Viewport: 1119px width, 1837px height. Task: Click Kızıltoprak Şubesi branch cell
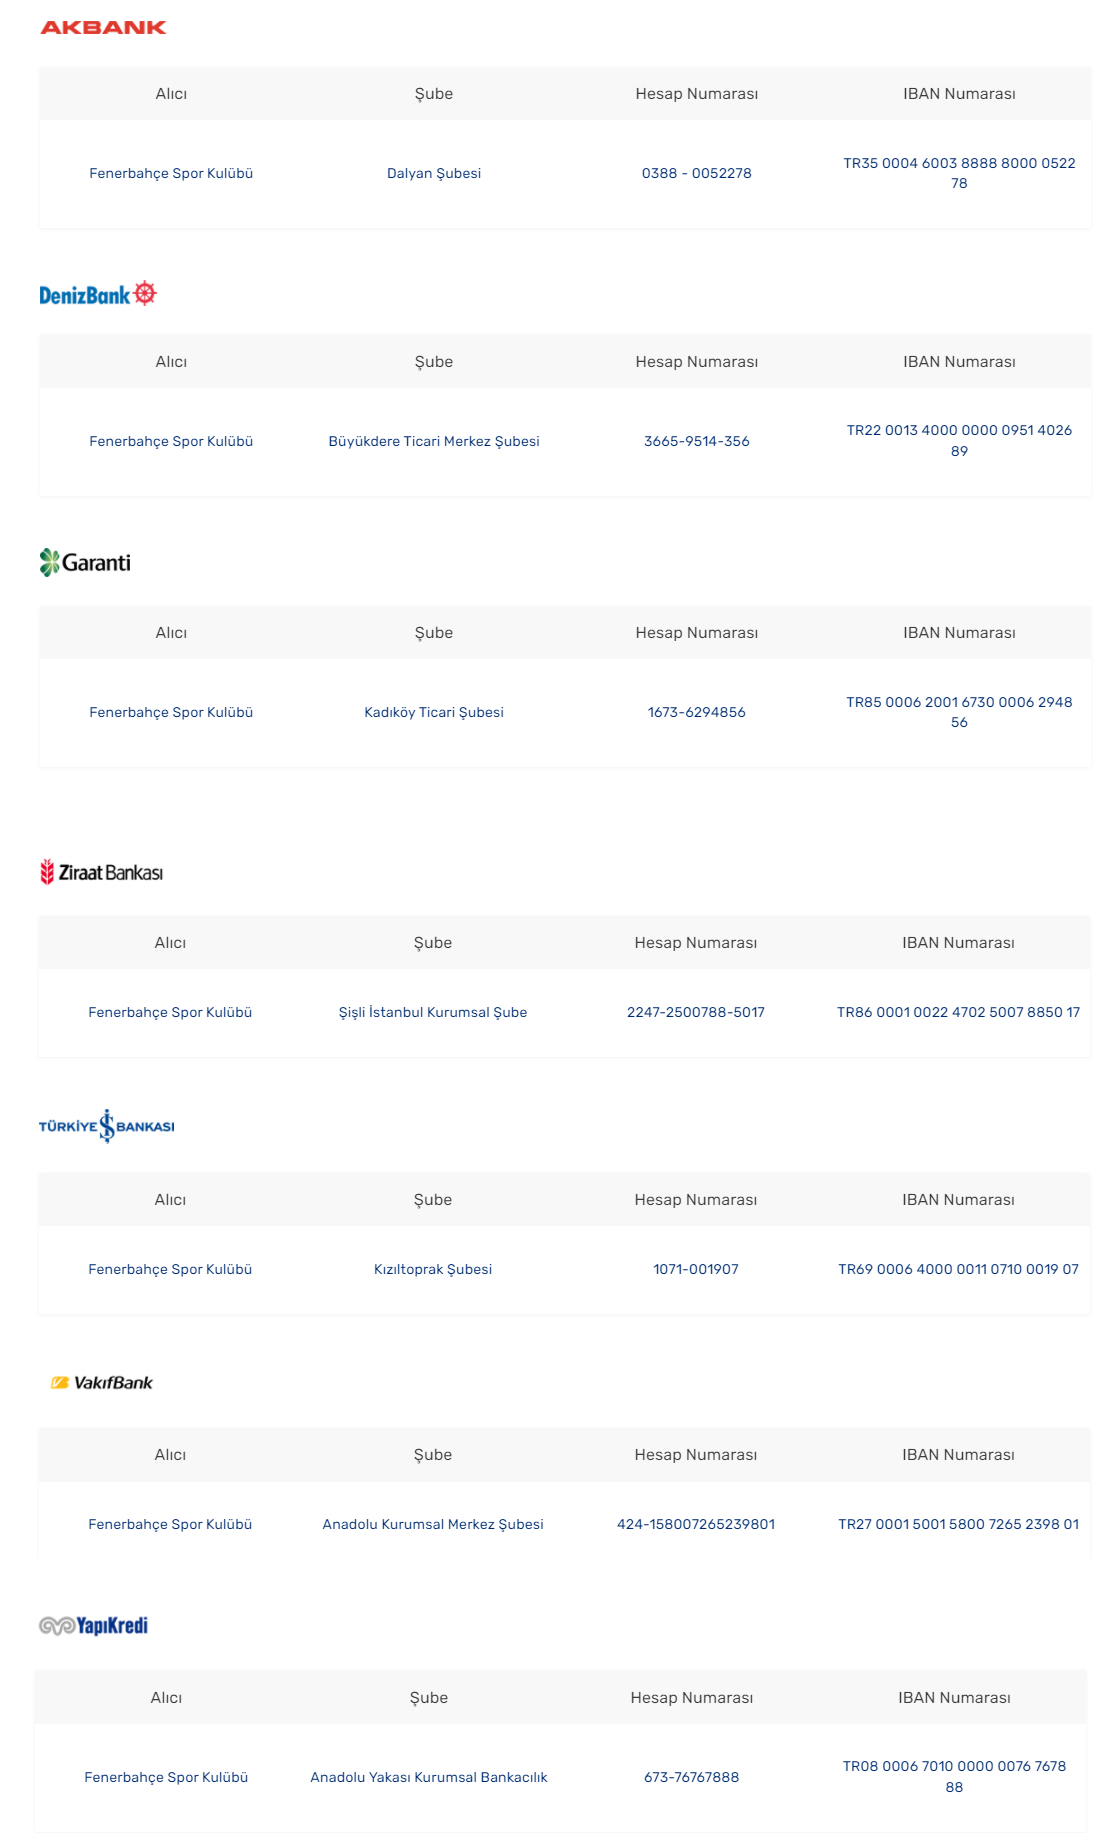433,1269
